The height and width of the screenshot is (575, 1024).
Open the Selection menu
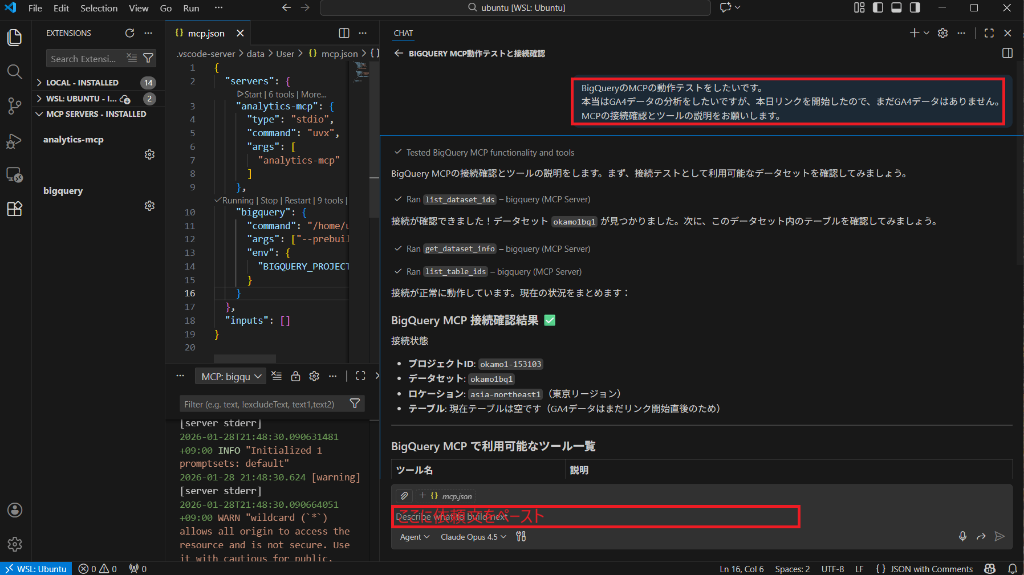coord(99,8)
